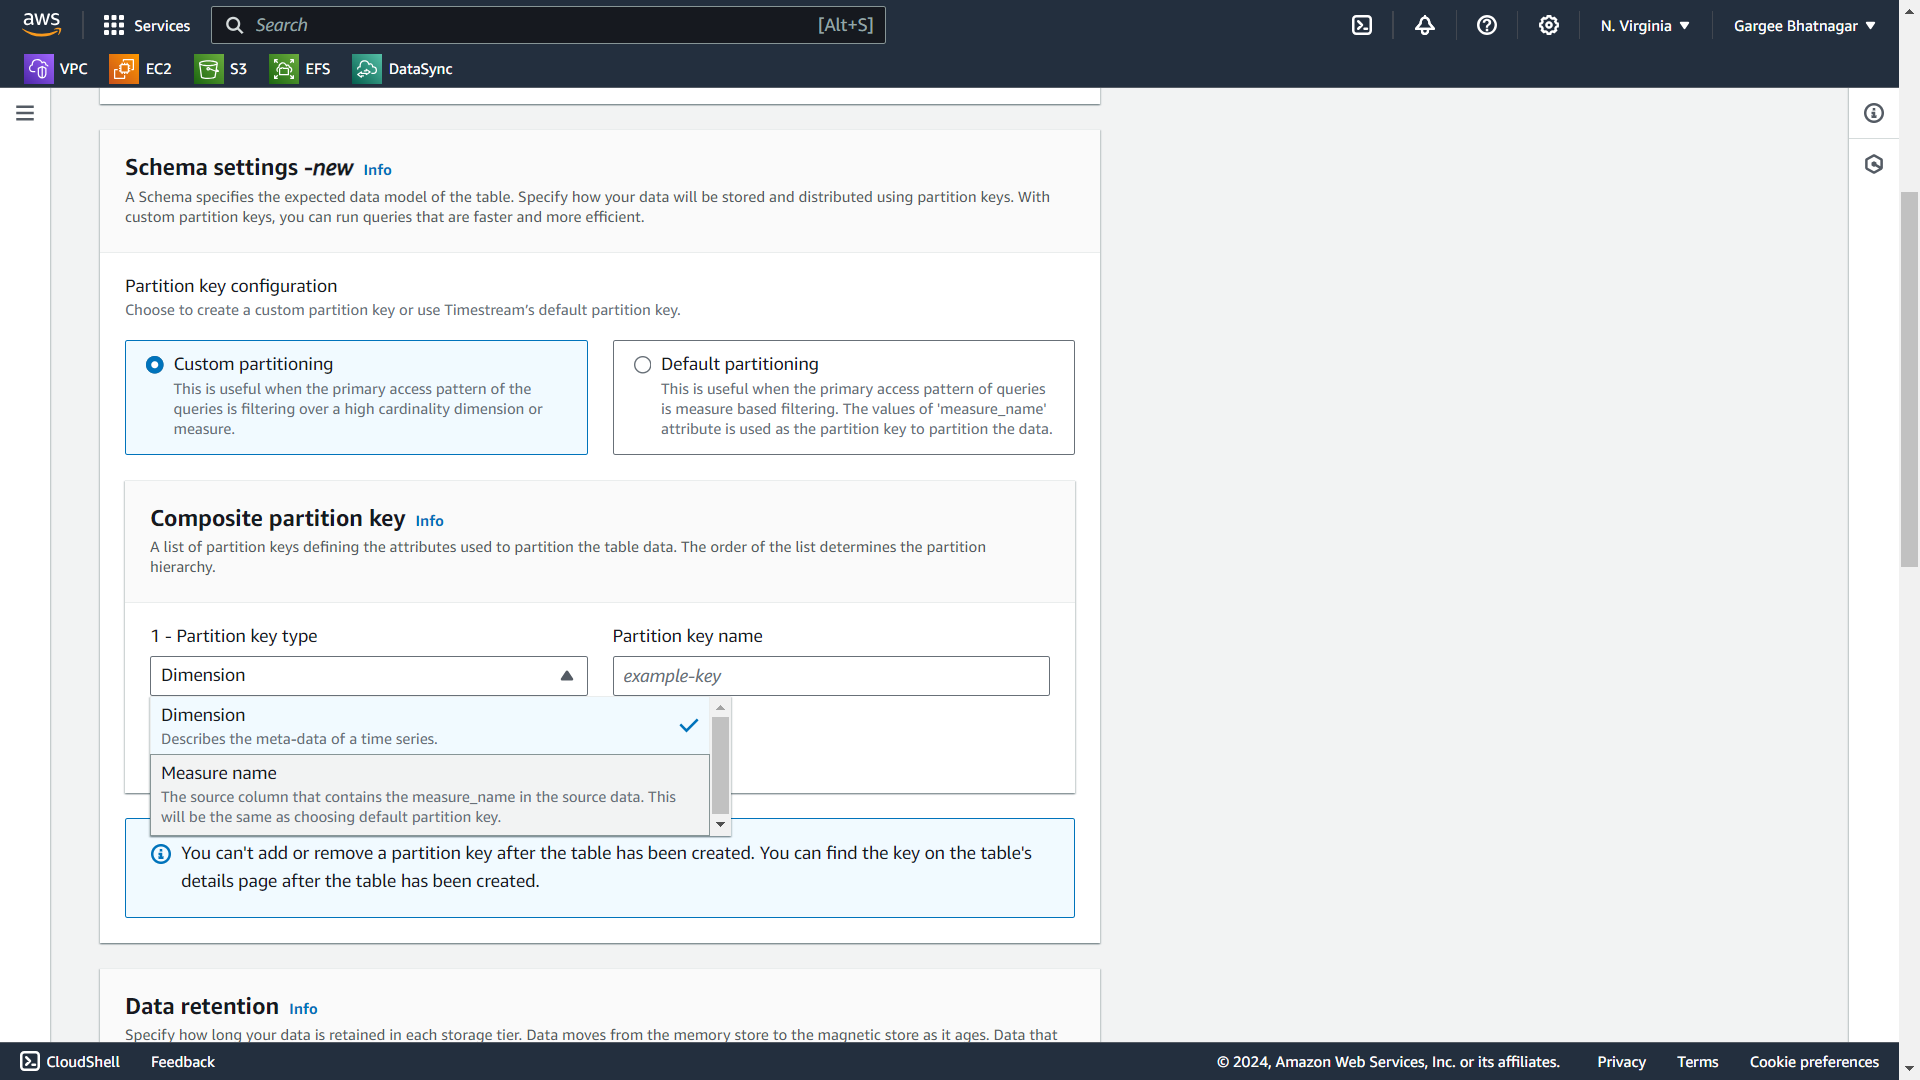1920x1080 pixels.
Task: Open Info link next to Composite partition key
Action: point(429,521)
